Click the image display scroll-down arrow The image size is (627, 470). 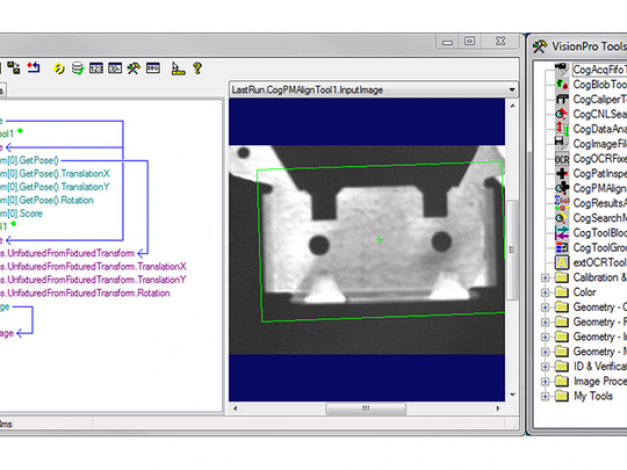tap(512, 395)
